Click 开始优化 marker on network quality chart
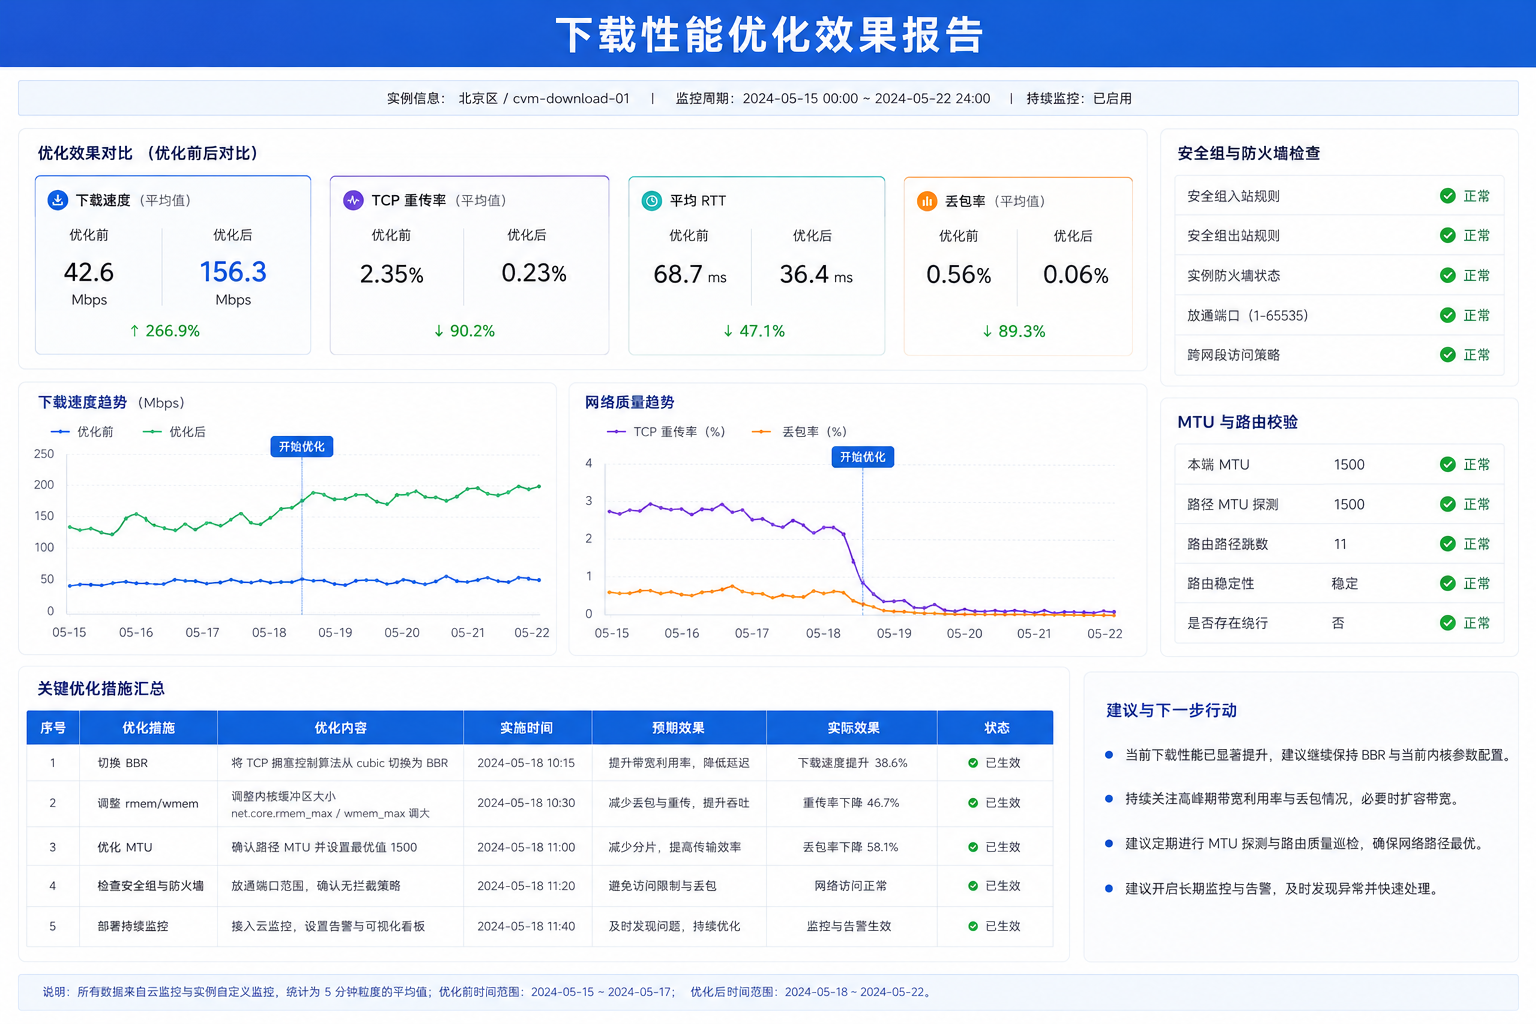1536x1024 pixels. pos(863,457)
